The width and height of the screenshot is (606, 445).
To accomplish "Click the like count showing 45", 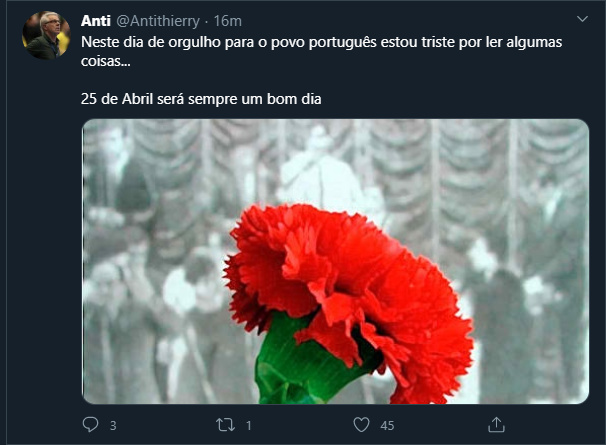I will (387, 426).
